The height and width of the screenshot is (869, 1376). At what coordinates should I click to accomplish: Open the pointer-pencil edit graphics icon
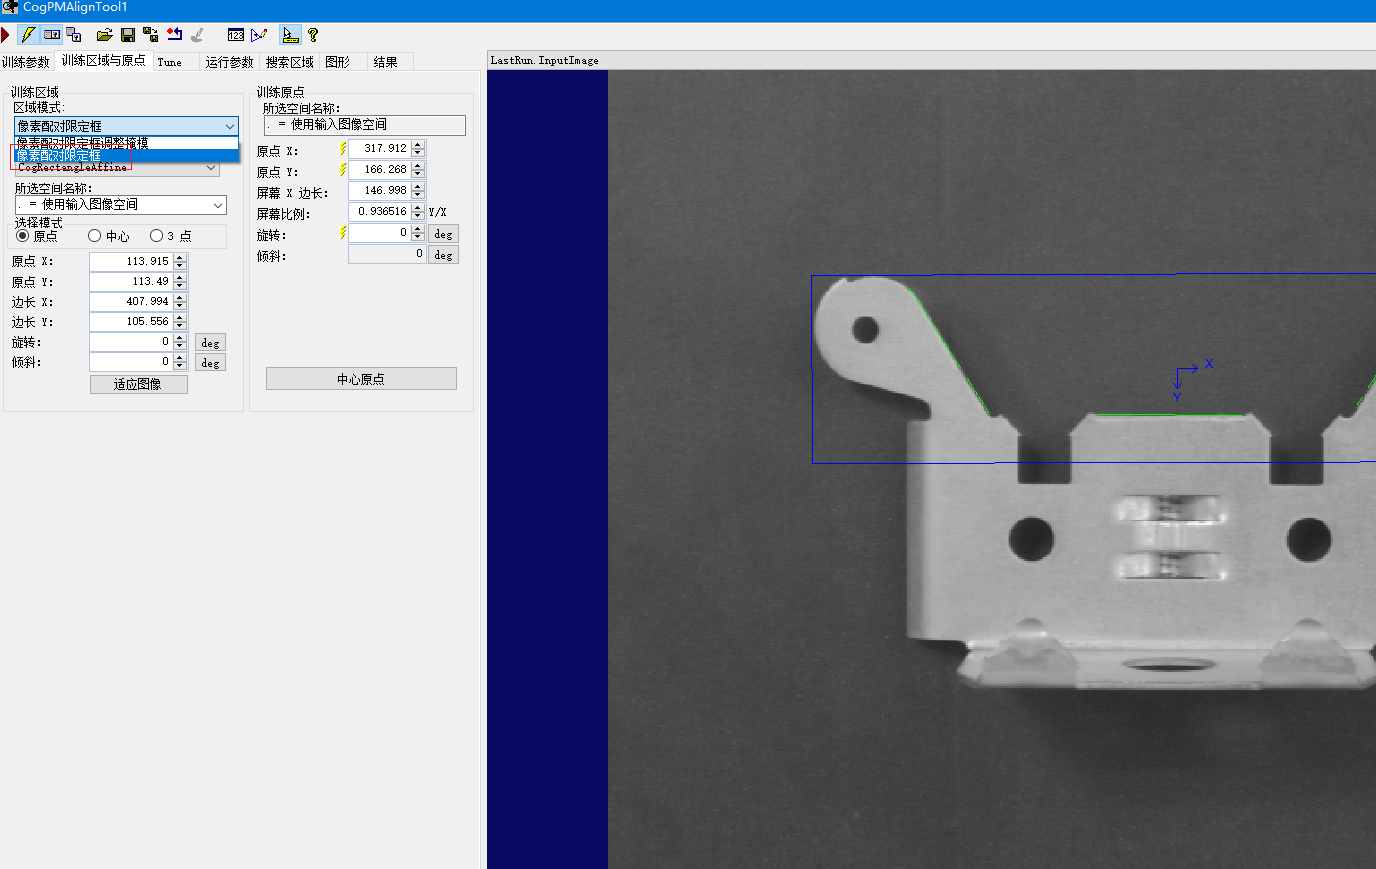(x=259, y=34)
